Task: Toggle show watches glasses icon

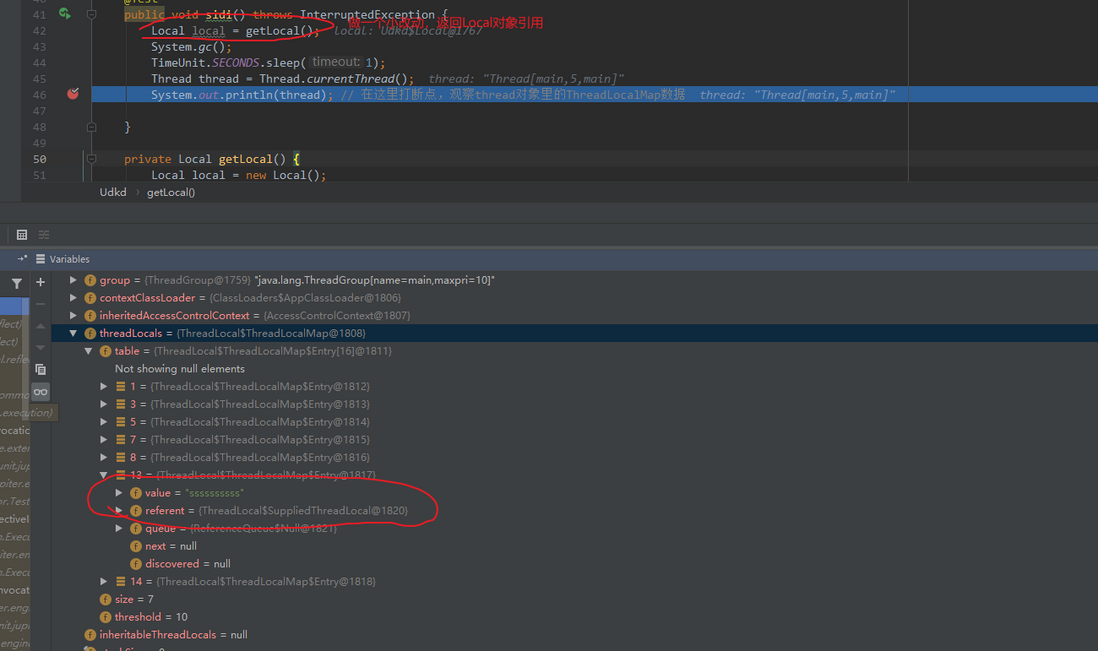Action: click(41, 392)
